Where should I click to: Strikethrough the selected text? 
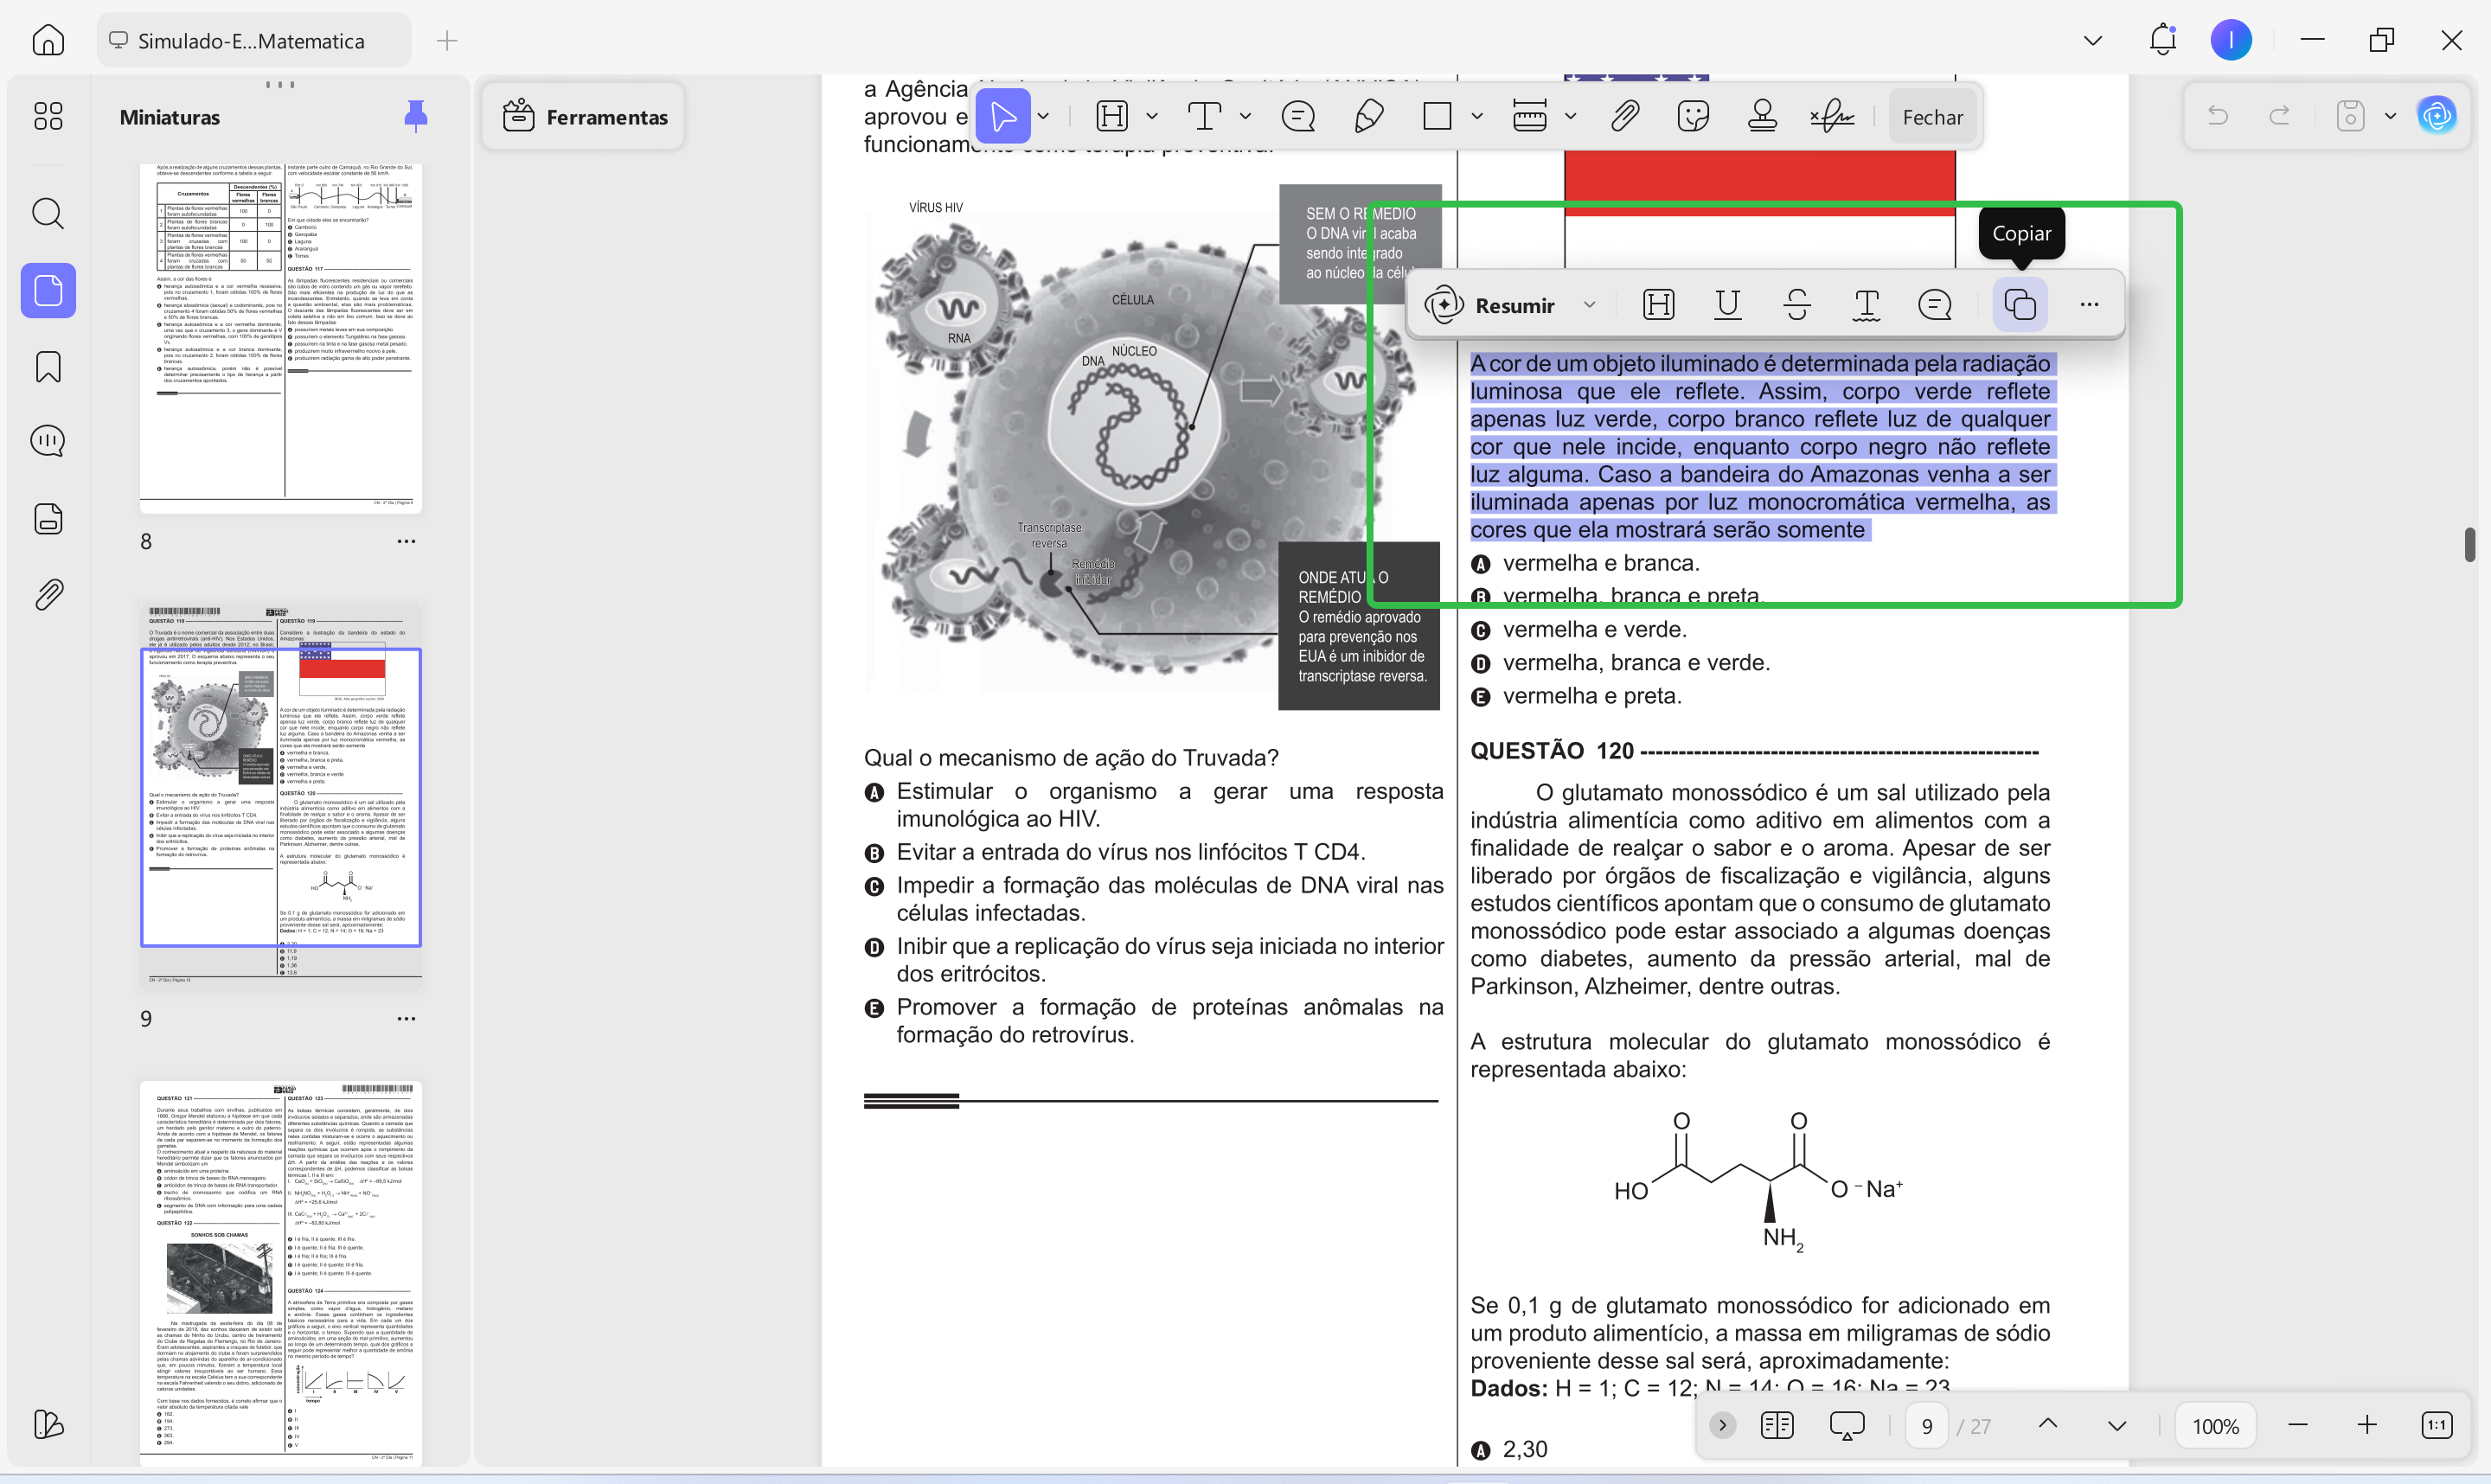tap(1797, 304)
